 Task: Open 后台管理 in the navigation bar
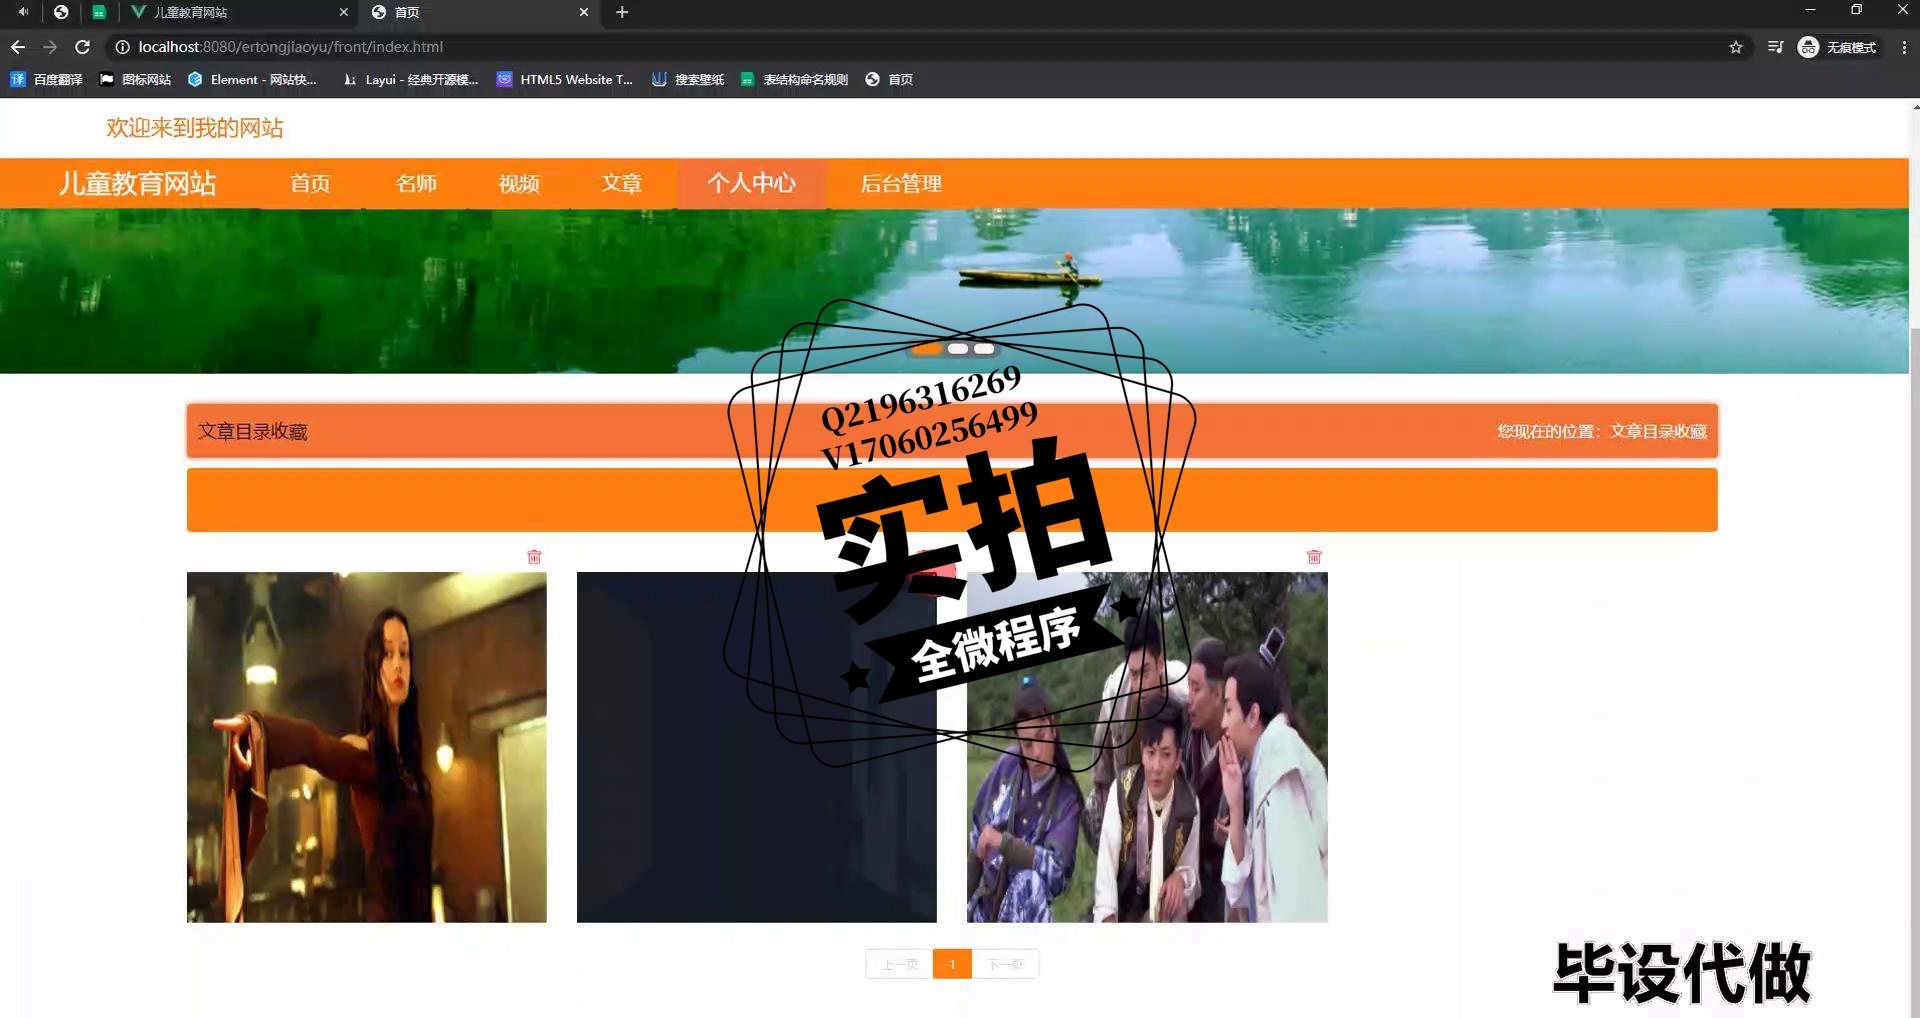(x=901, y=184)
